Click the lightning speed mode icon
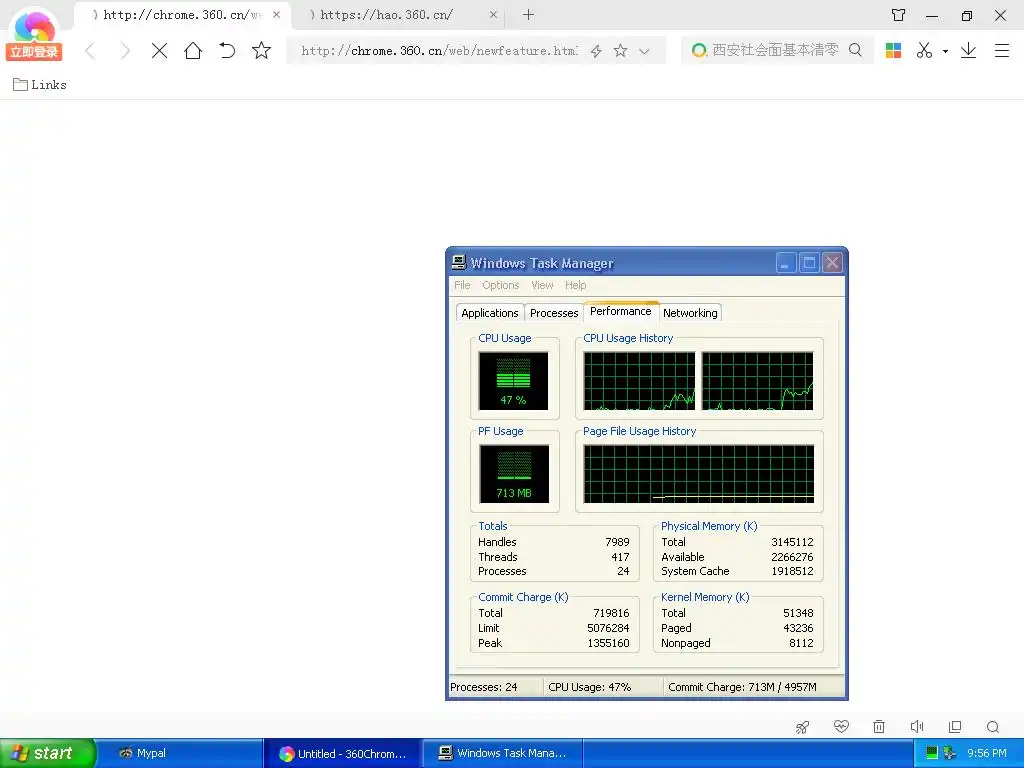 [x=596, y=51]
